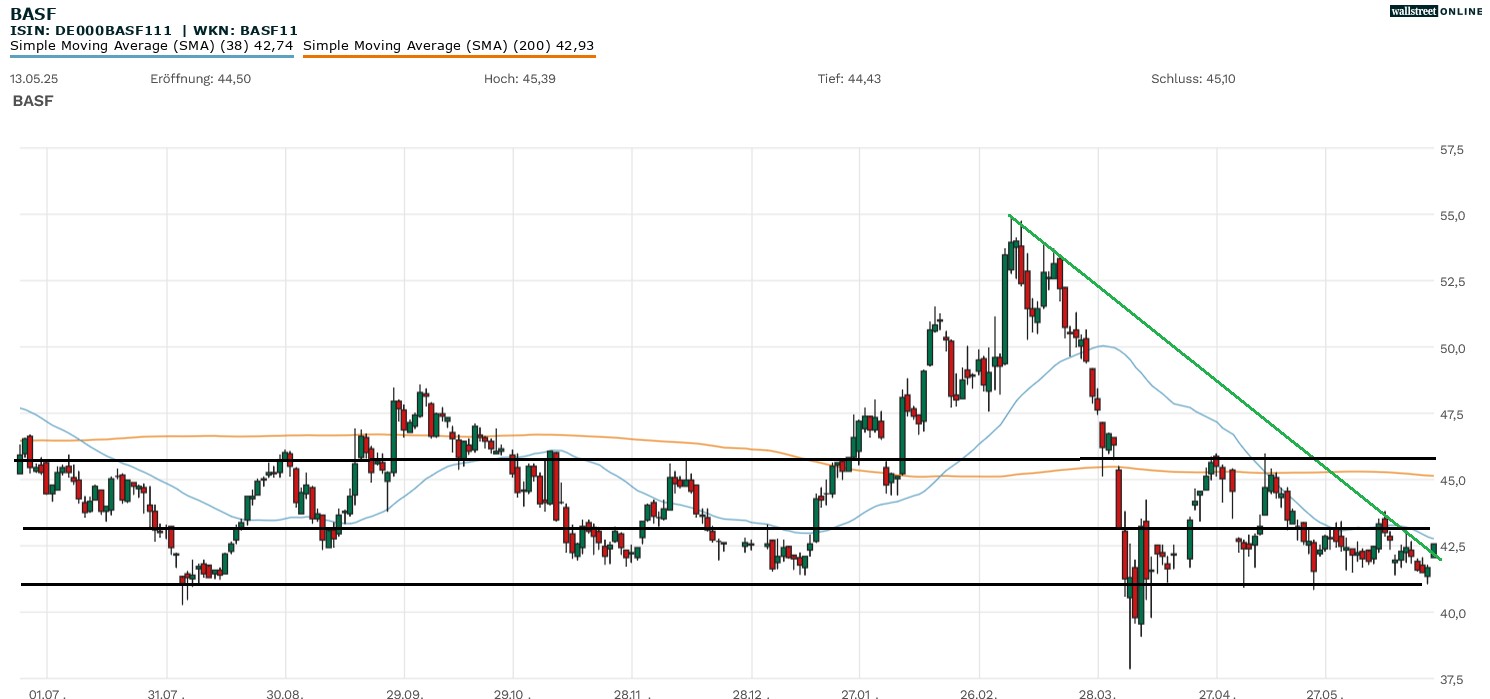Click the BASF chart title heading
The image size is (1490, 699).
pos(31,15)
